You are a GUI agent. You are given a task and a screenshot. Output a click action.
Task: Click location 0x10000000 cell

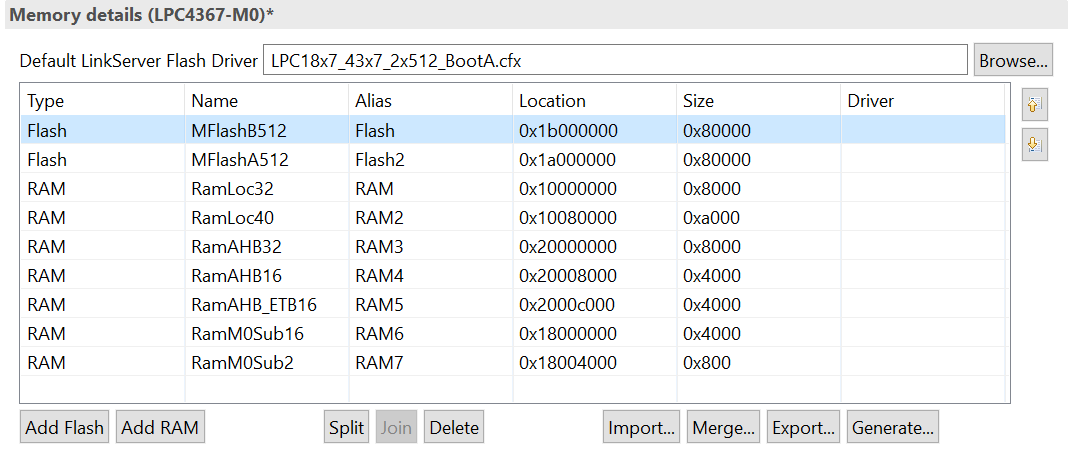(594, 188)
